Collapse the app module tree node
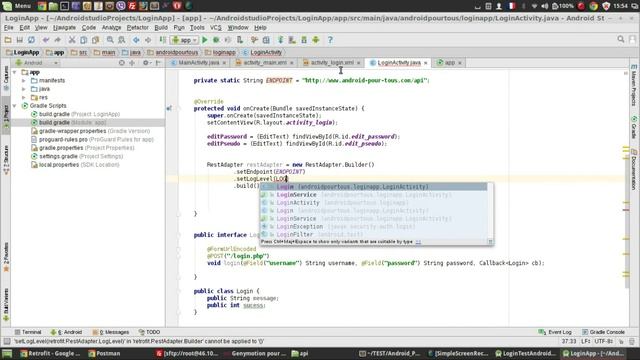 (x=15, y=72)
